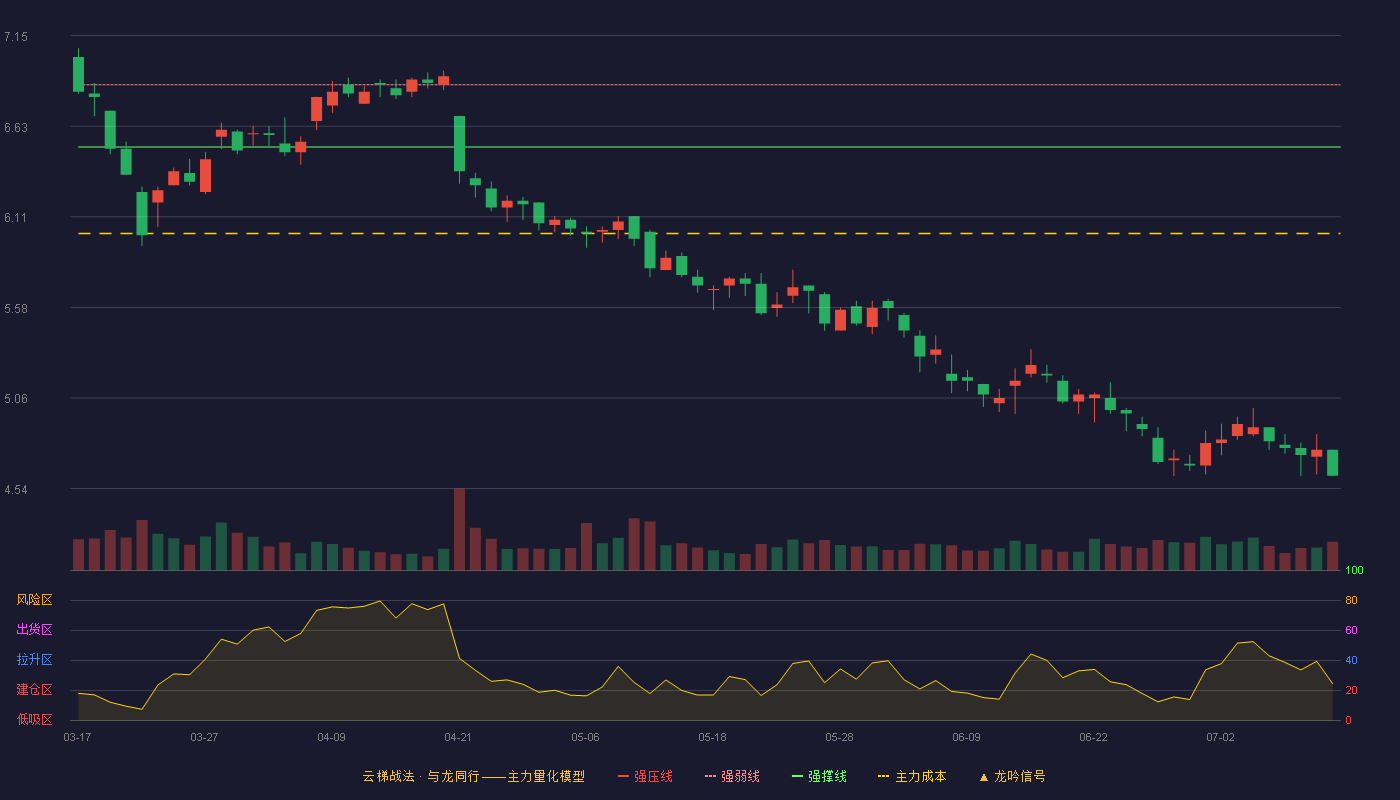The width and height of the screenshot is (1400, 800).
Task: Toggle the 强撑线 legend entry
Action: (819, 776)
